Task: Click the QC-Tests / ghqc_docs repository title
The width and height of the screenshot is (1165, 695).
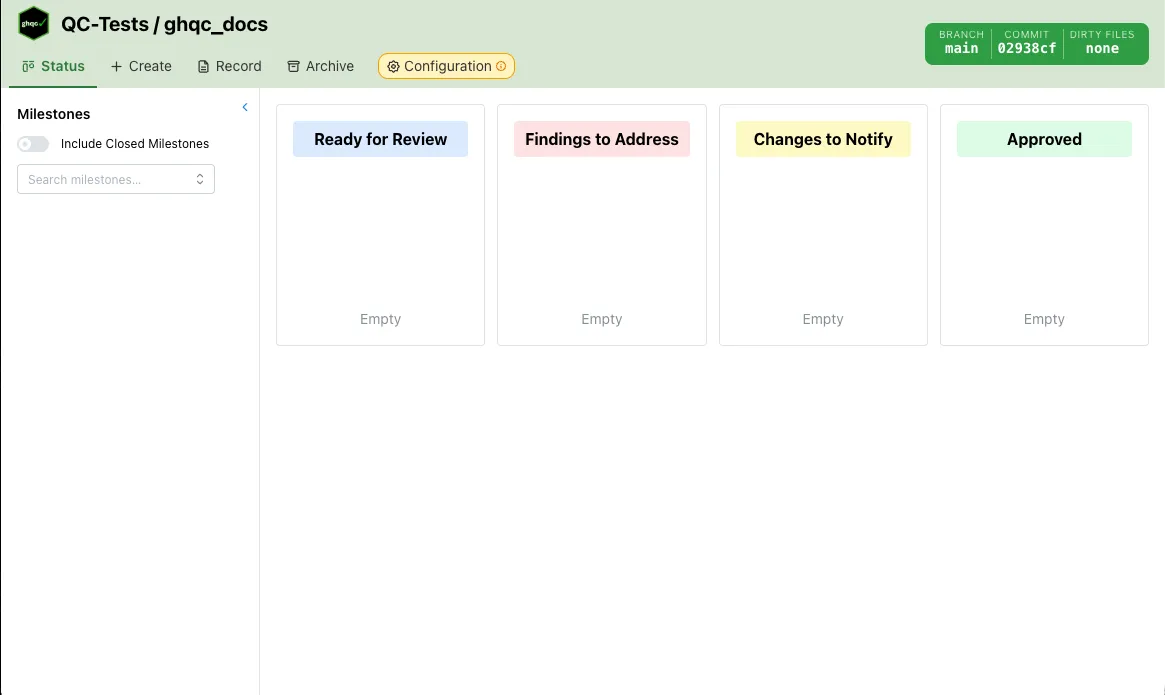Action: 164,24
